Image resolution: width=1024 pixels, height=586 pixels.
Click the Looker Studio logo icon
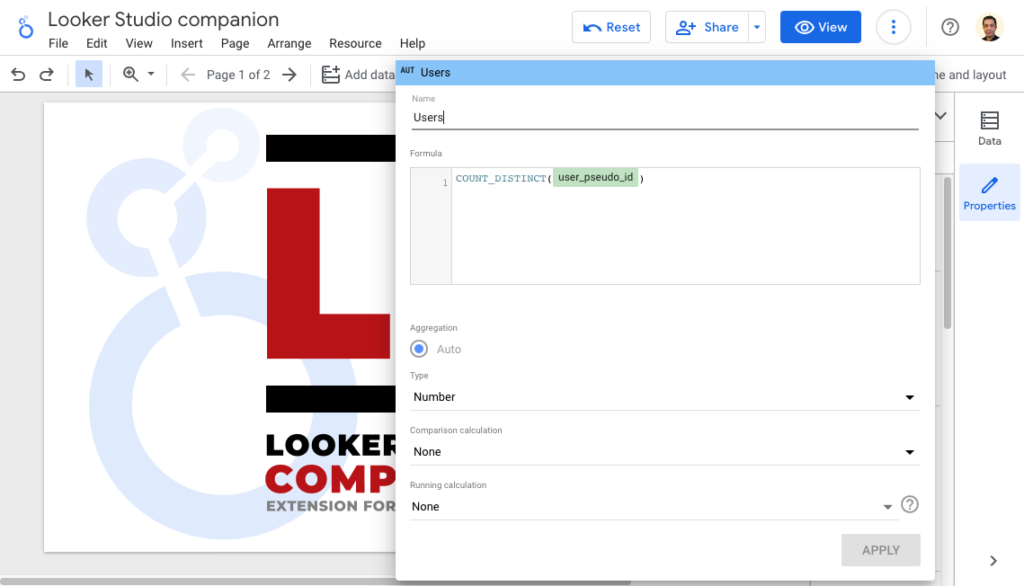click(x=25, y=27)
